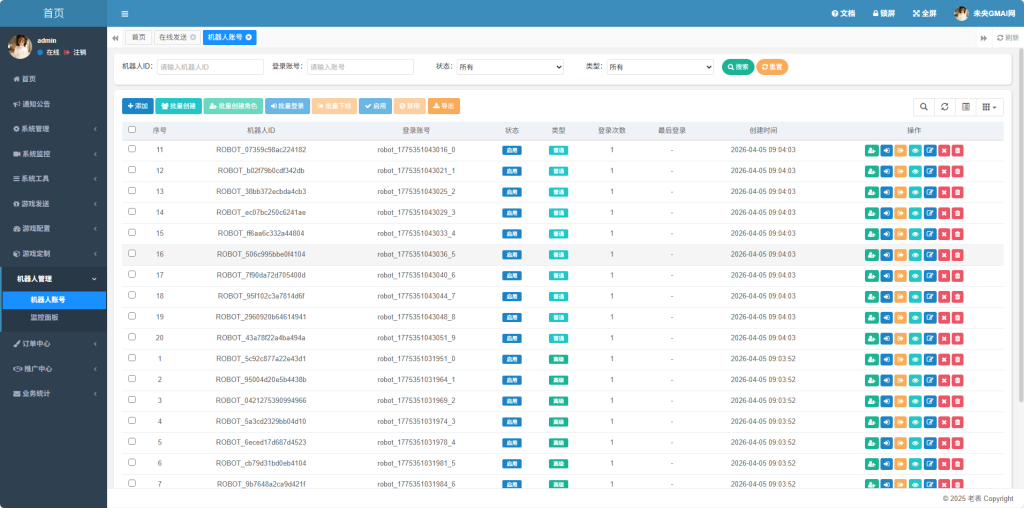The width and height of the screenshot is (1024, 508).
Task: Tick the checkbox for row 19
Action: point(132,316)
